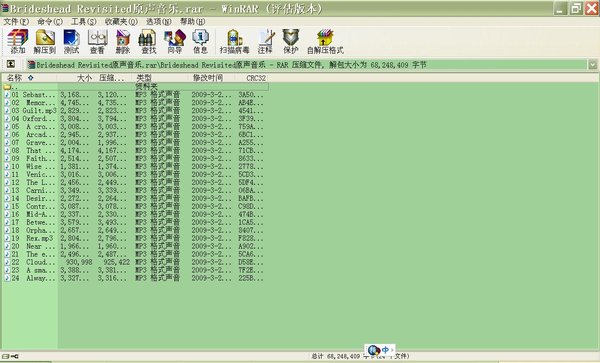
Task: Click the 添加 (Add) toolbar icon
Action: (x=18, y=41)
